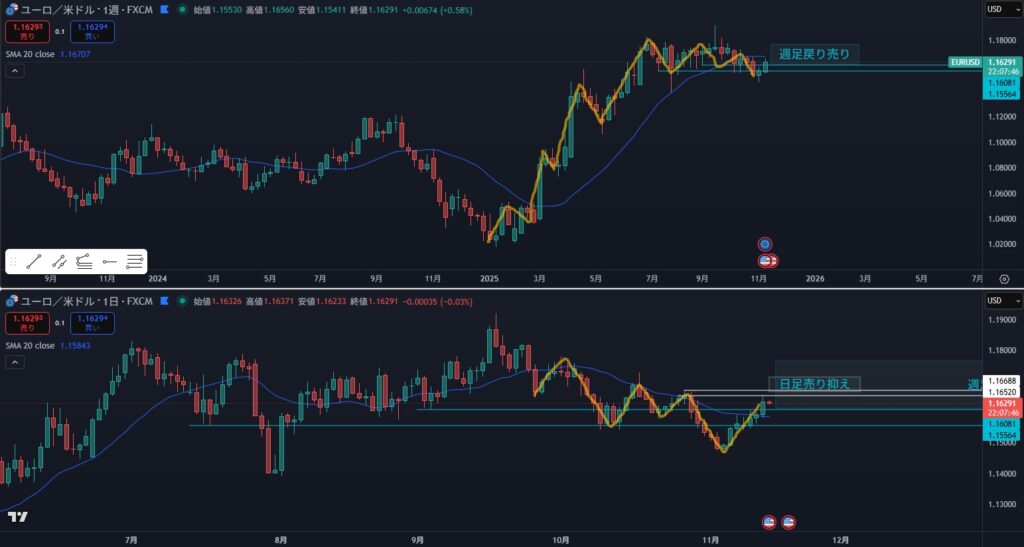Screen dimensions: 1024x547
Task: Click the TradingView logo on the daily chart
Action: [x=17, y=517]
